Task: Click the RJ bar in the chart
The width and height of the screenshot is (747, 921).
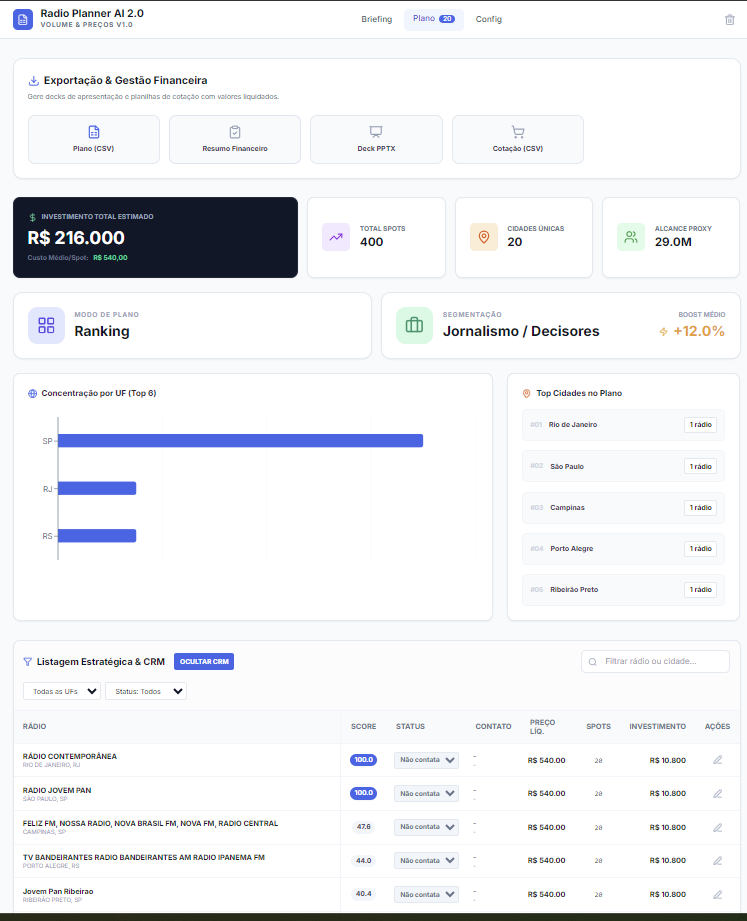Action: coord(97,488)
